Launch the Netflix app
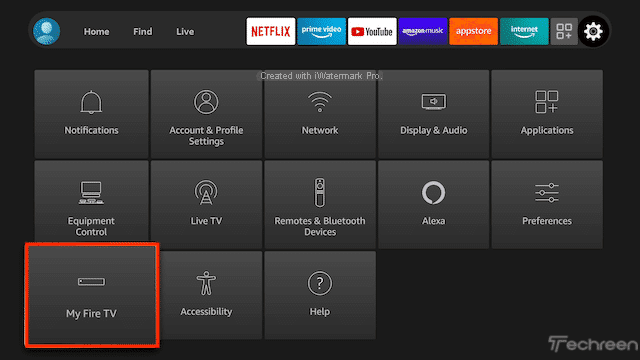 pyautogui.click(x=271, y=31)
